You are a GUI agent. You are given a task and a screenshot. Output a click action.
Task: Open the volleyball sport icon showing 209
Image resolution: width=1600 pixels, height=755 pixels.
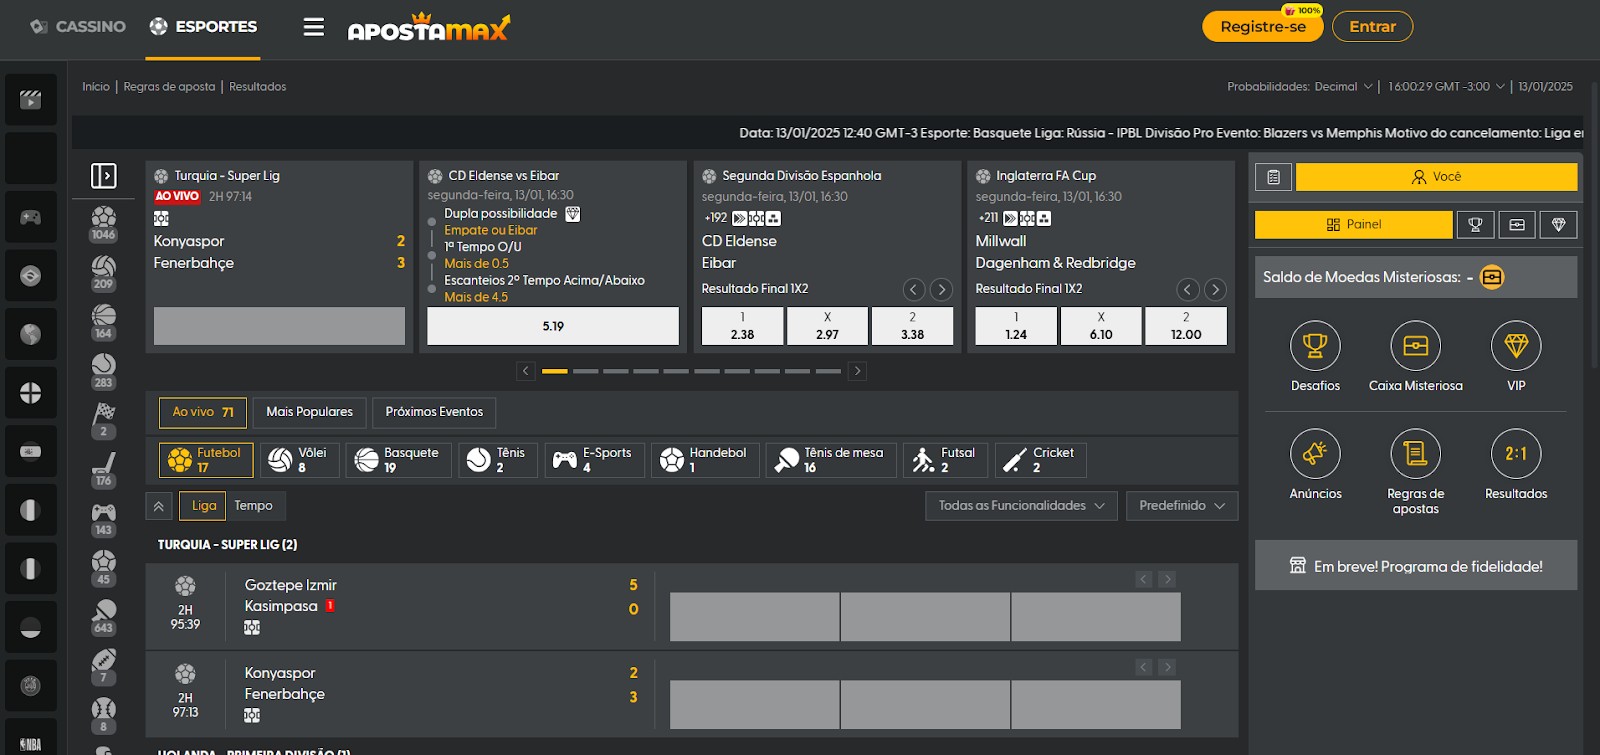pyautogui.click(x=103, y=272)
